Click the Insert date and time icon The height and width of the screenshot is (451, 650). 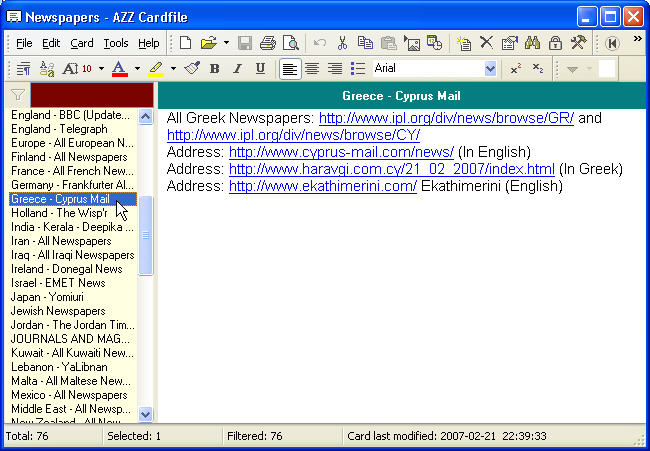click(x=434, y=43)
